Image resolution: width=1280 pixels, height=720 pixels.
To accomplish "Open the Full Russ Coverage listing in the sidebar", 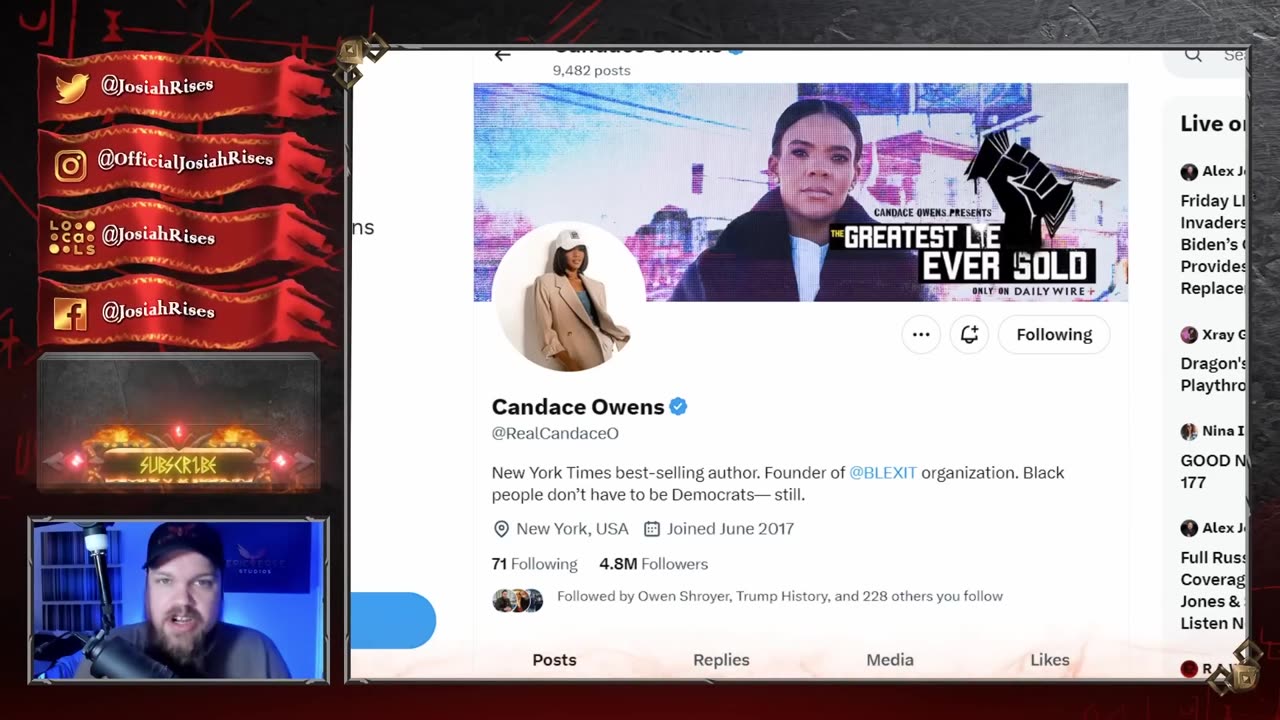I will [x=1213, y=590].
